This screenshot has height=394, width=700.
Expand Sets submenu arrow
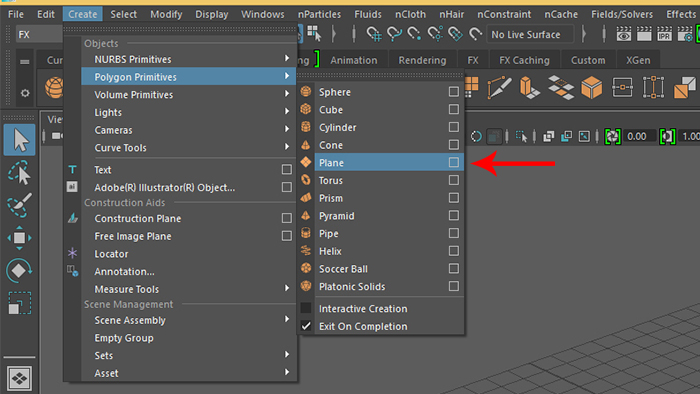coord(287,354)
